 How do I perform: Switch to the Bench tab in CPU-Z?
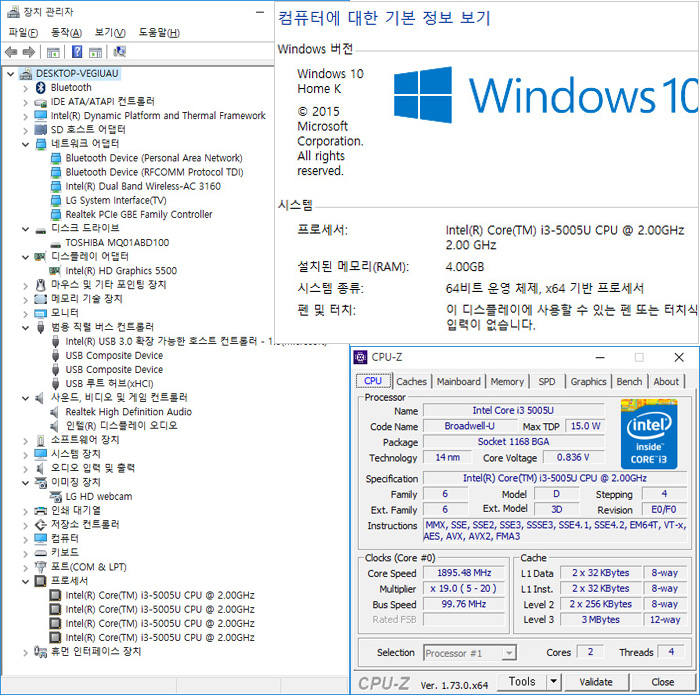point(629,381)
